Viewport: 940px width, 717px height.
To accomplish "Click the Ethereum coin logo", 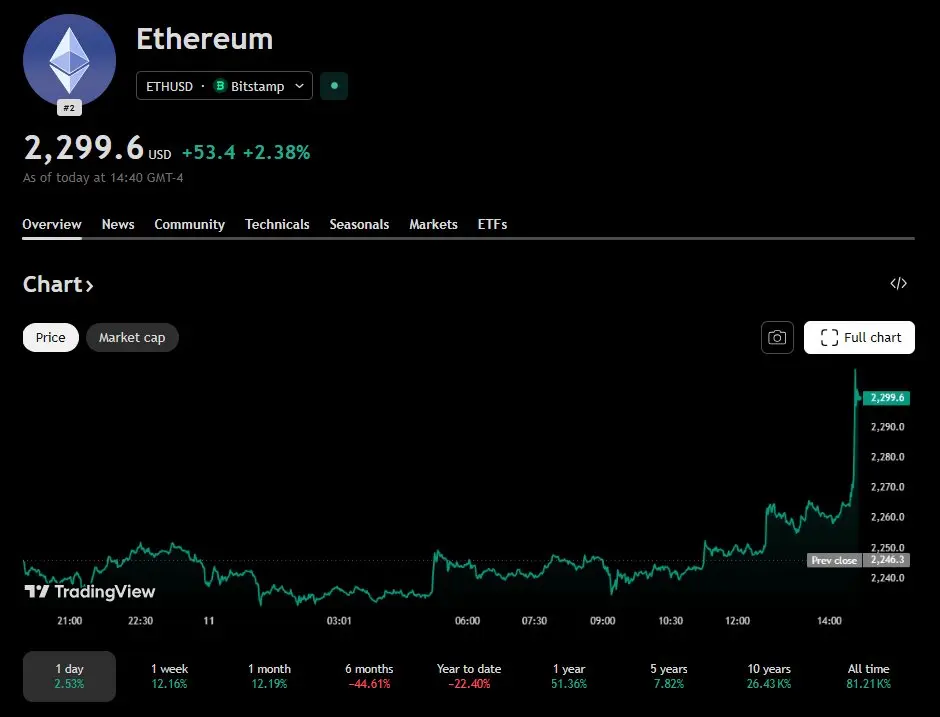I will (x=69, y=61).
